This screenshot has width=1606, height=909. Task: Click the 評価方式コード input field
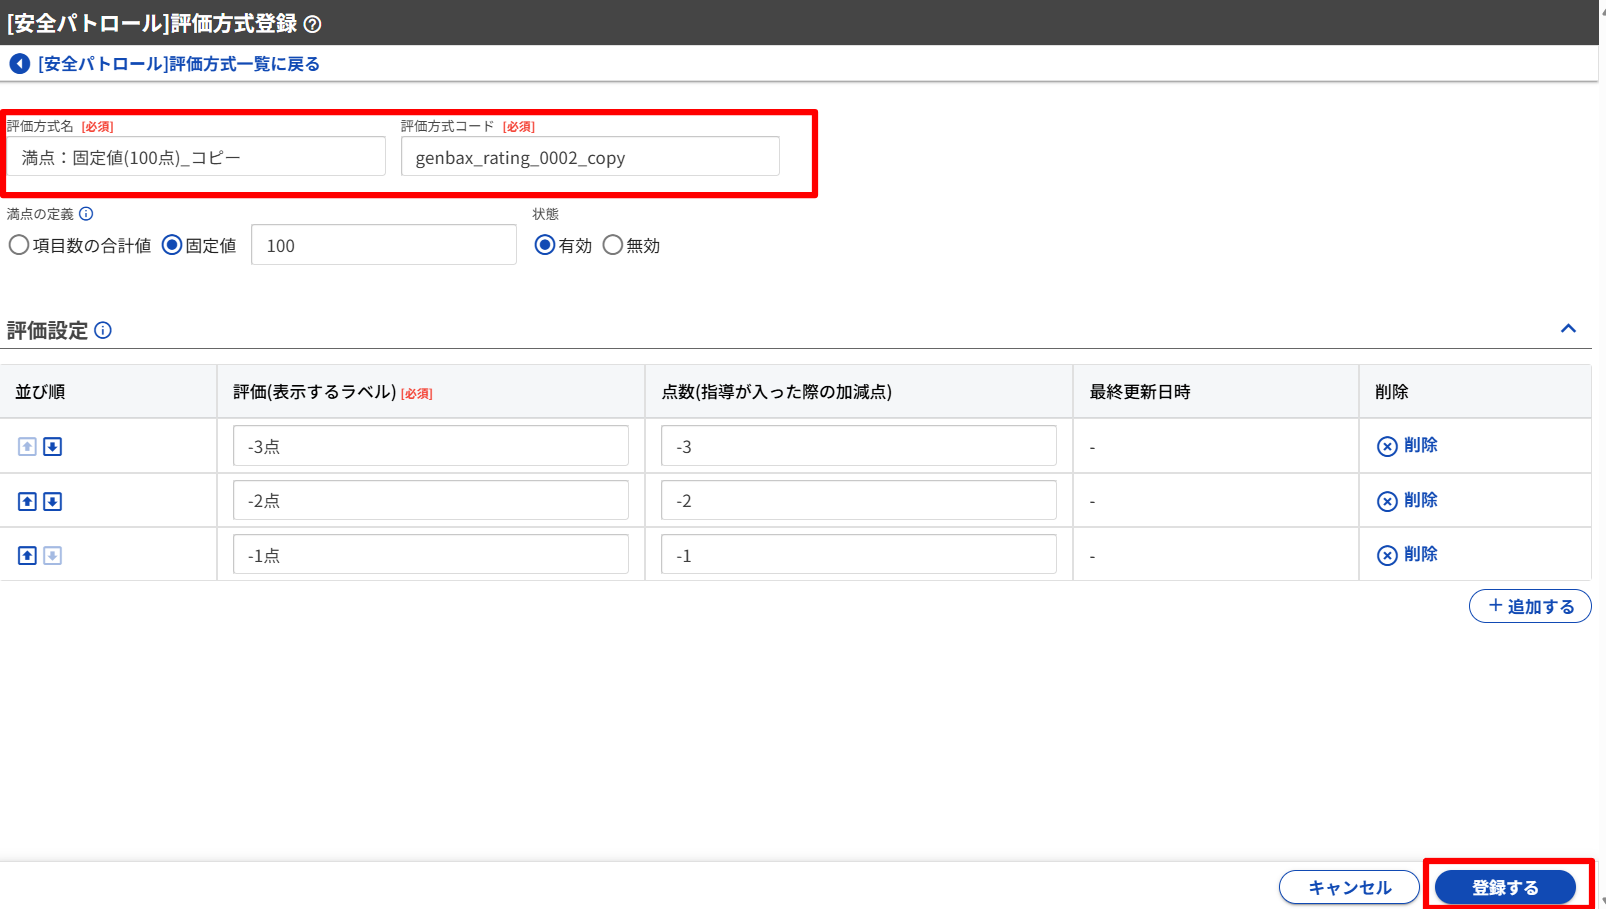coord(590,157)
